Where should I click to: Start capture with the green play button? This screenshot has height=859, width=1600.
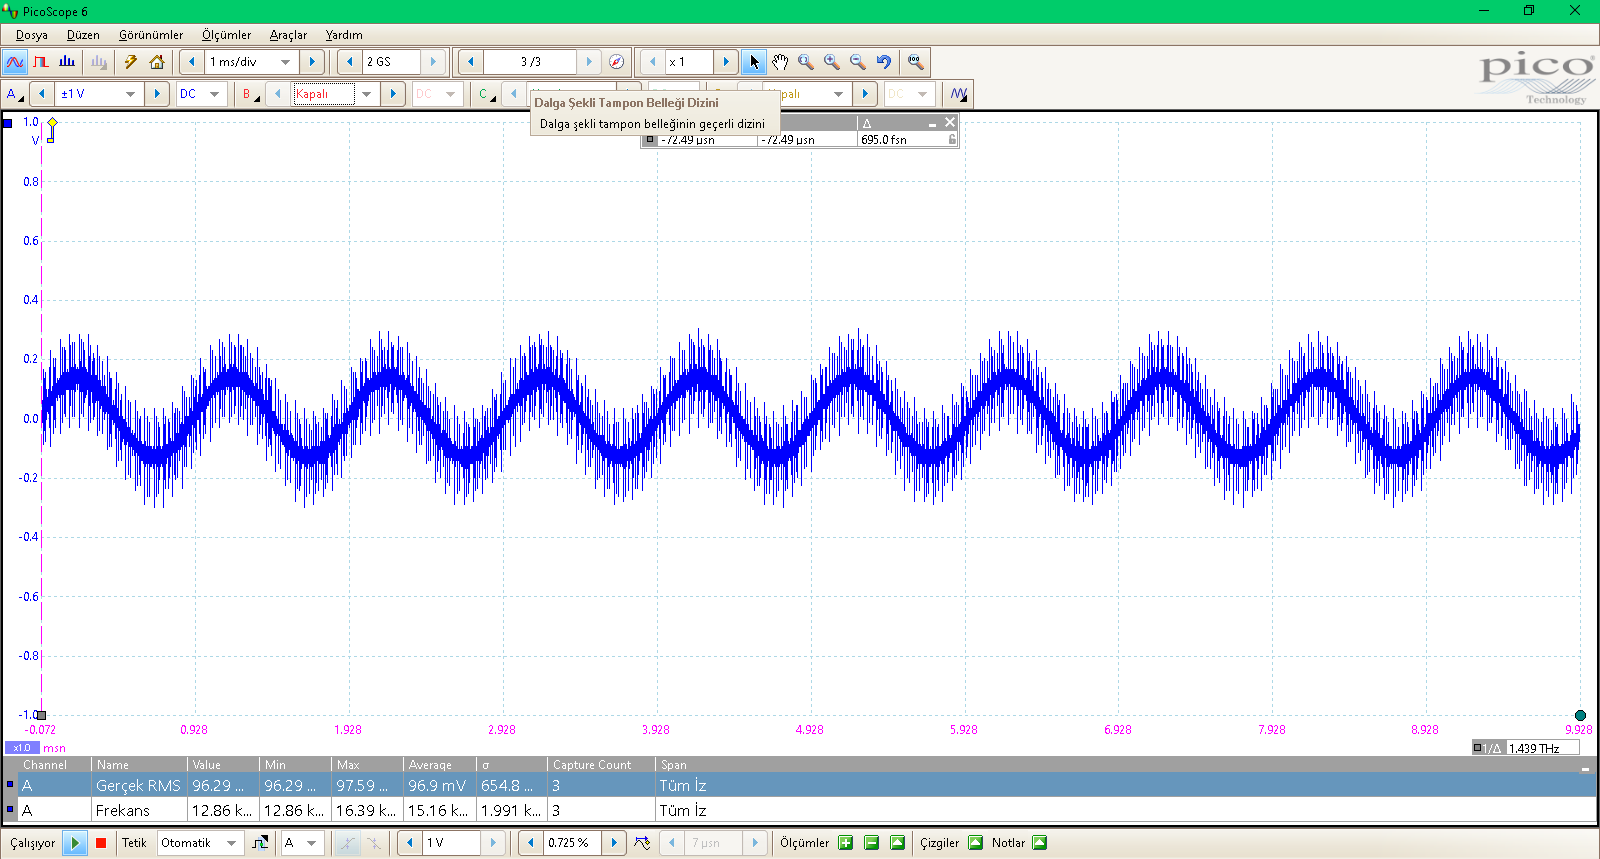(75, 843)
